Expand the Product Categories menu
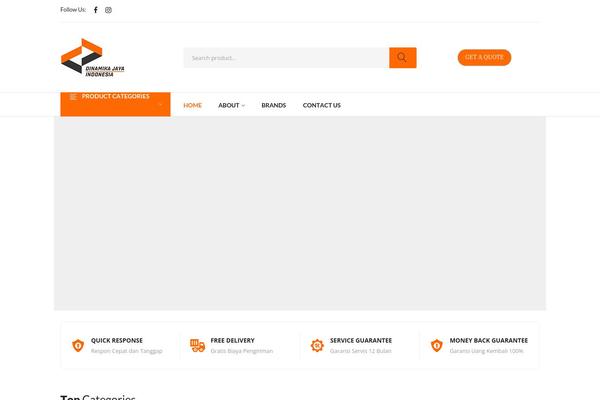600x400 pixels. [x=116, y=104]
